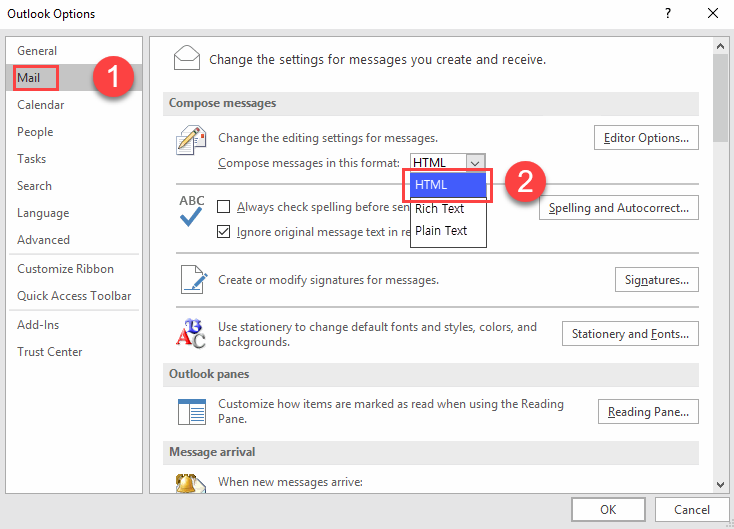The height and width of the screenshot is (529, 734).
Task: Open the help question mark
Action: tap(668, 13)
